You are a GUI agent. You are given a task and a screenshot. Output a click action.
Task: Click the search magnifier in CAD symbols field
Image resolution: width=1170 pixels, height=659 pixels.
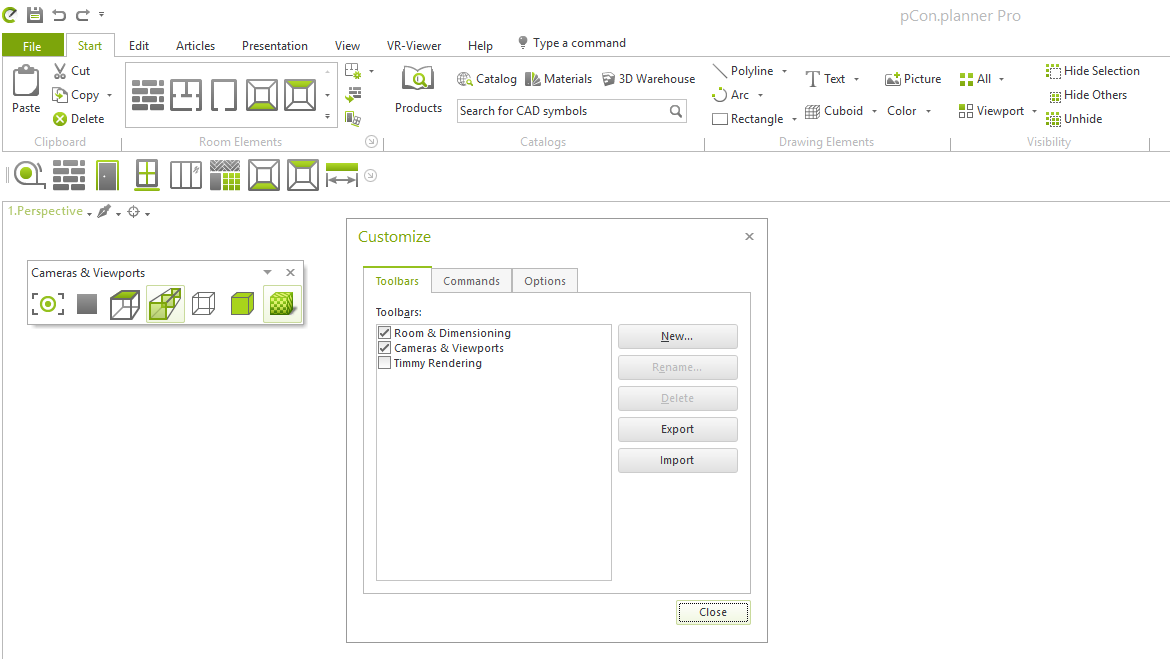click(675, 111)
